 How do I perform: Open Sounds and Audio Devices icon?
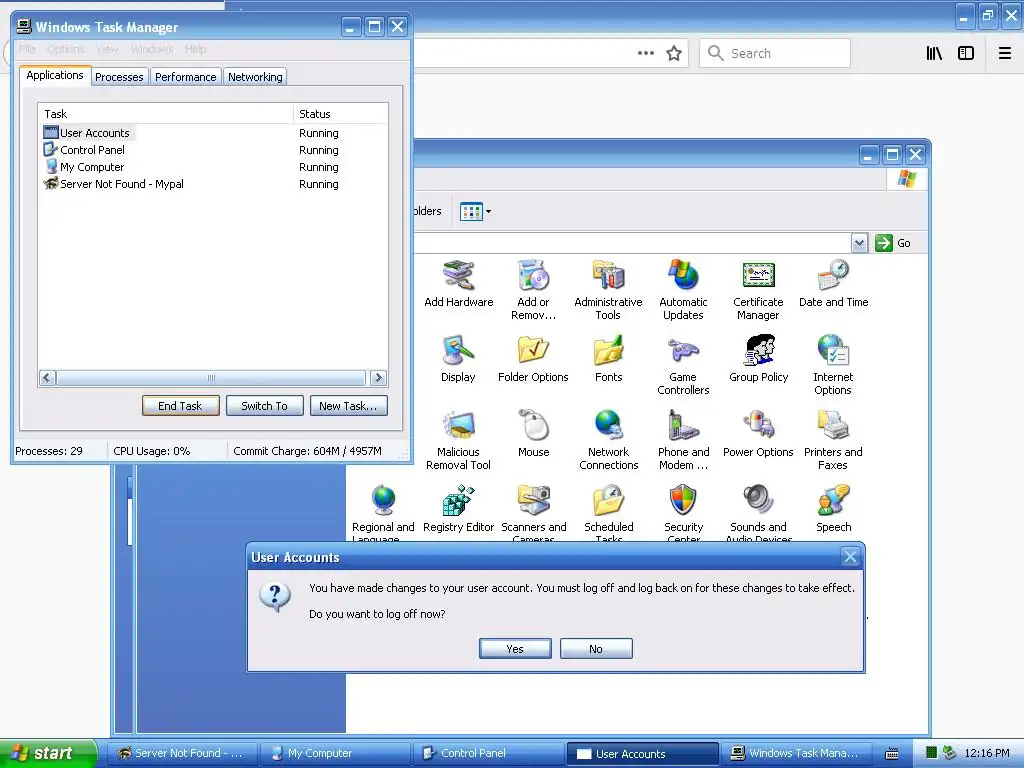(x=758, y=513)
